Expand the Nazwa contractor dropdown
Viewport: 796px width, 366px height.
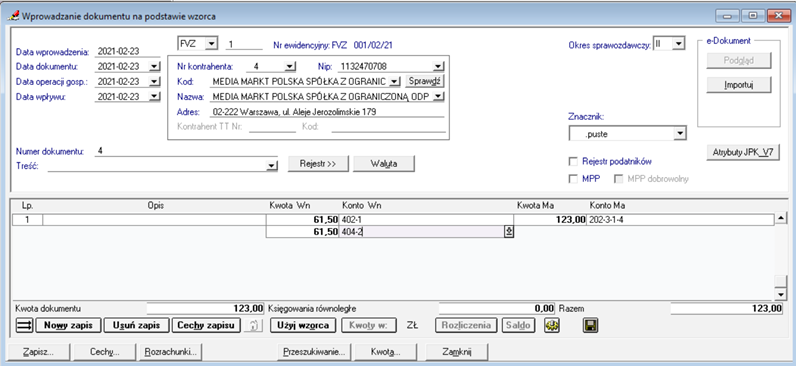439,96
